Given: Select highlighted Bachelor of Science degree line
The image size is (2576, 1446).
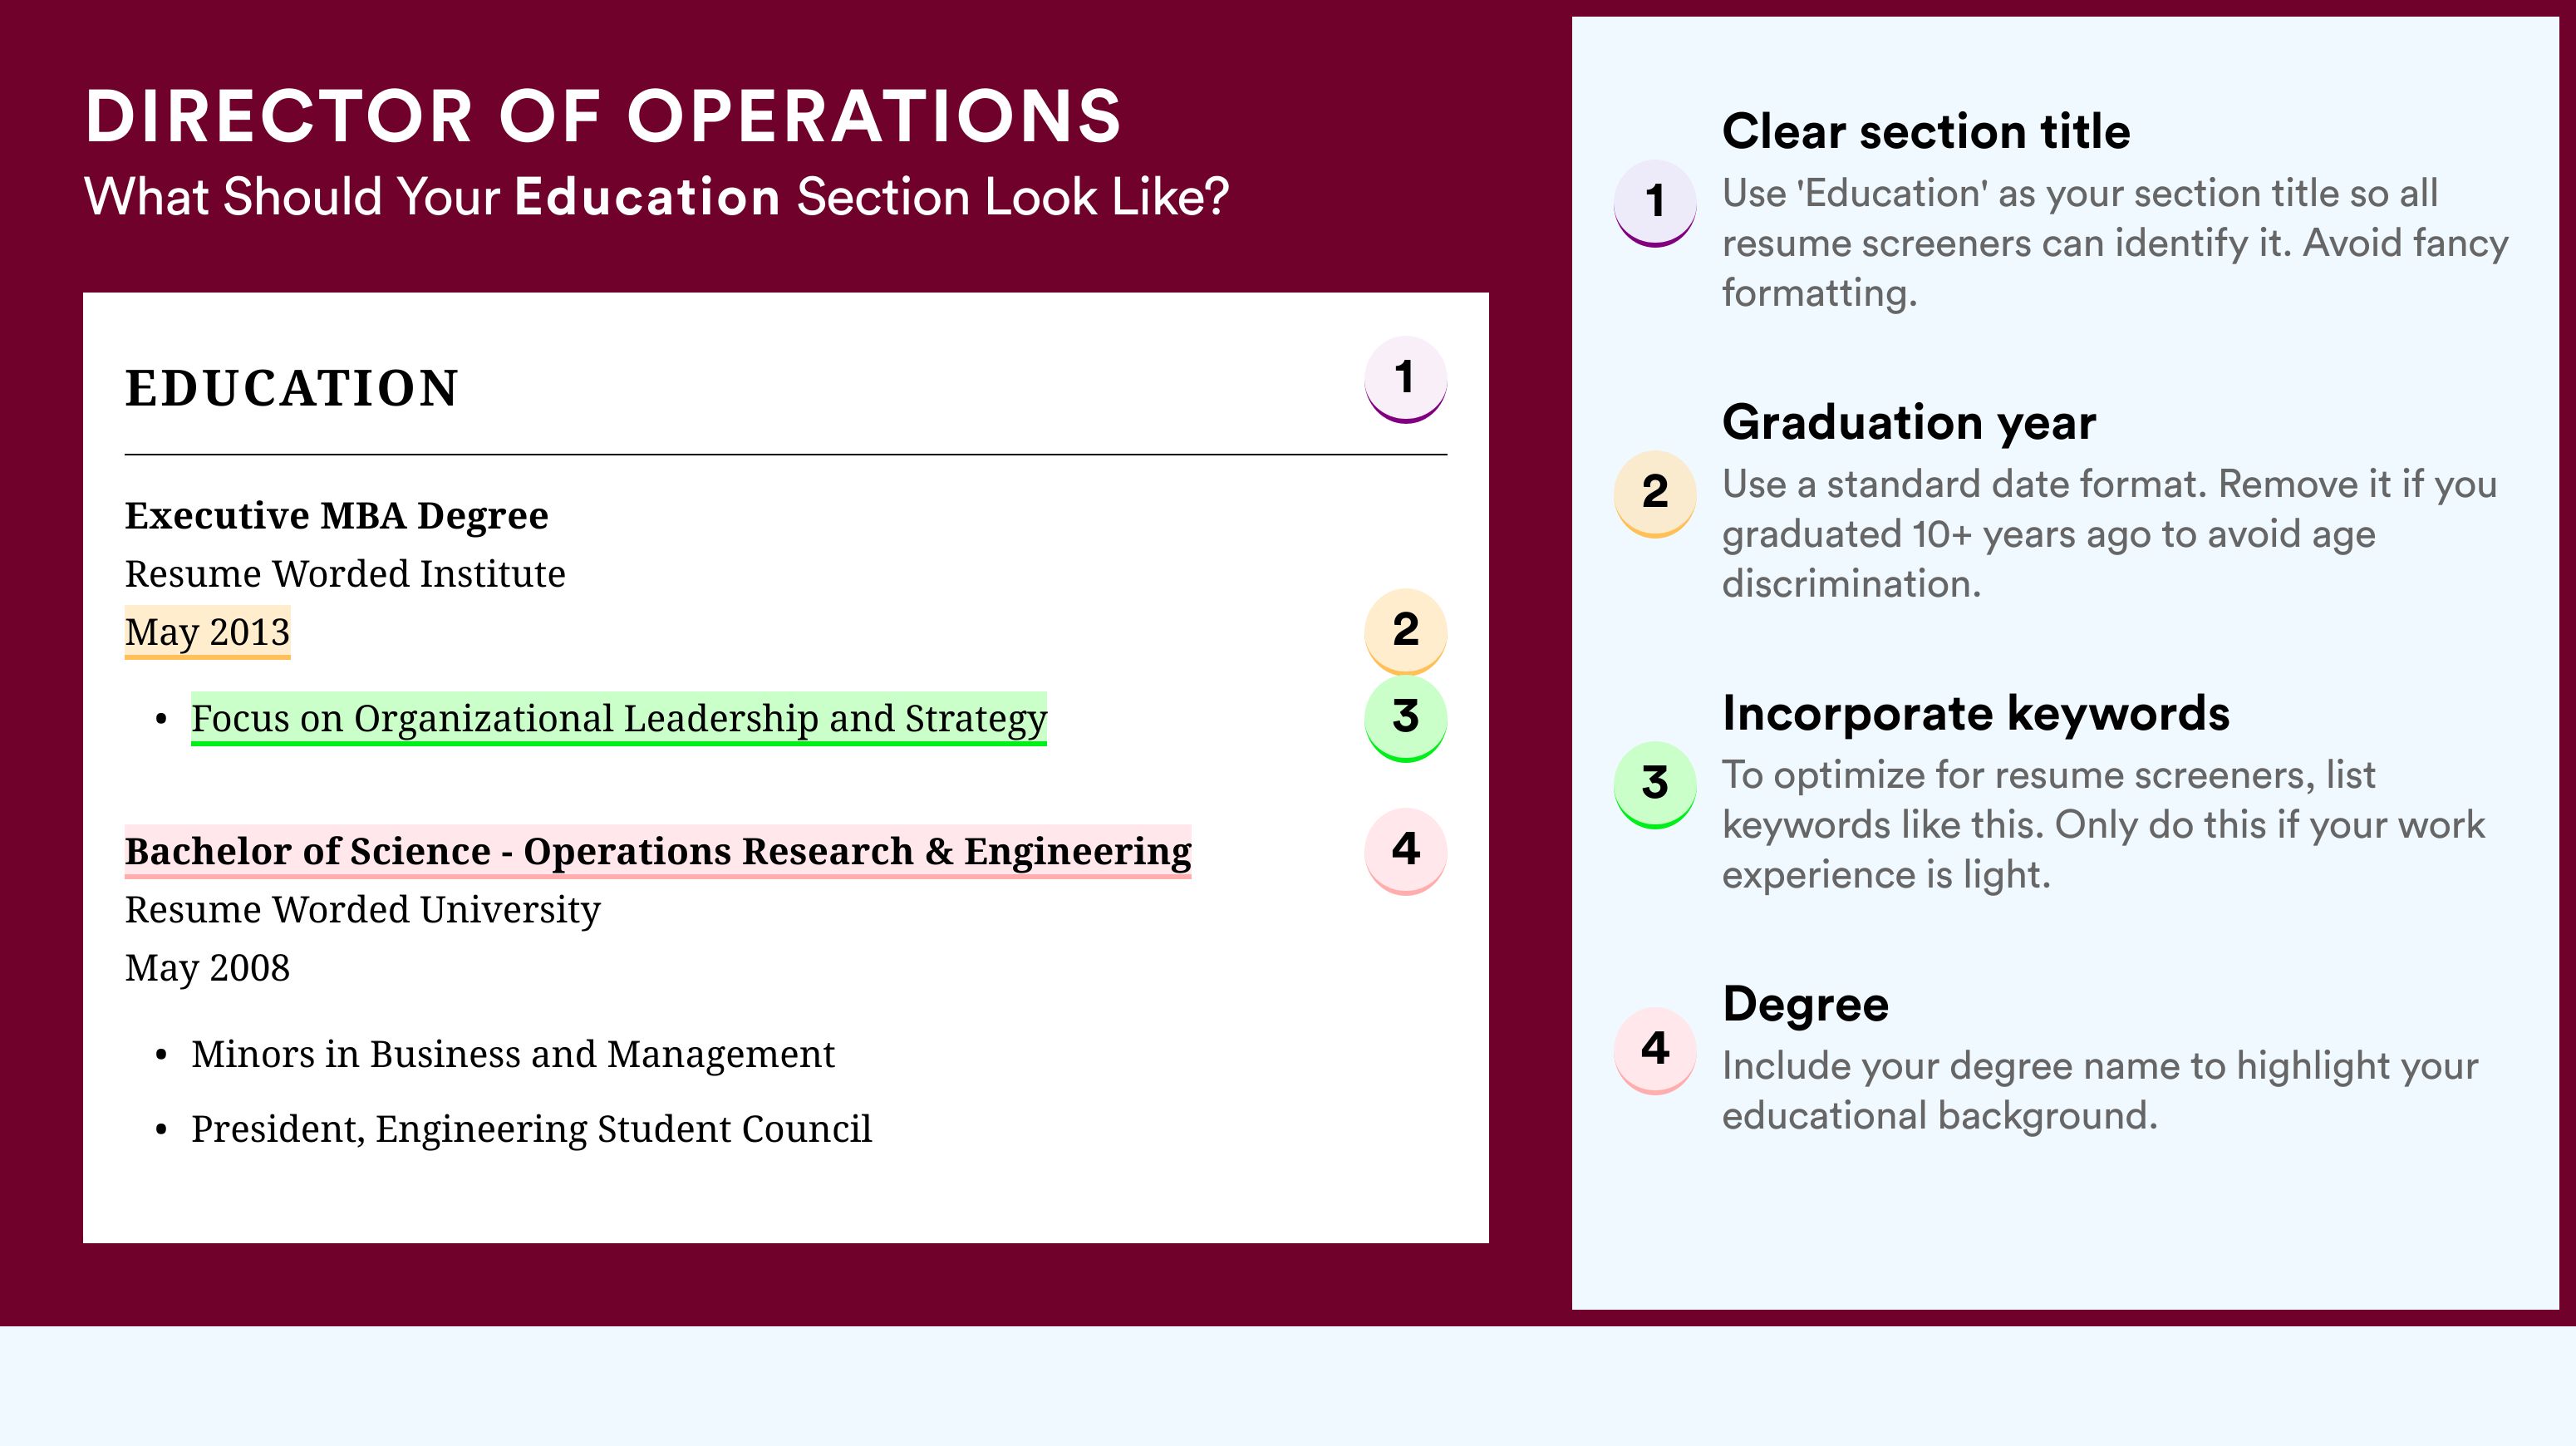Looking at the screenshot, I should point(658,851).
